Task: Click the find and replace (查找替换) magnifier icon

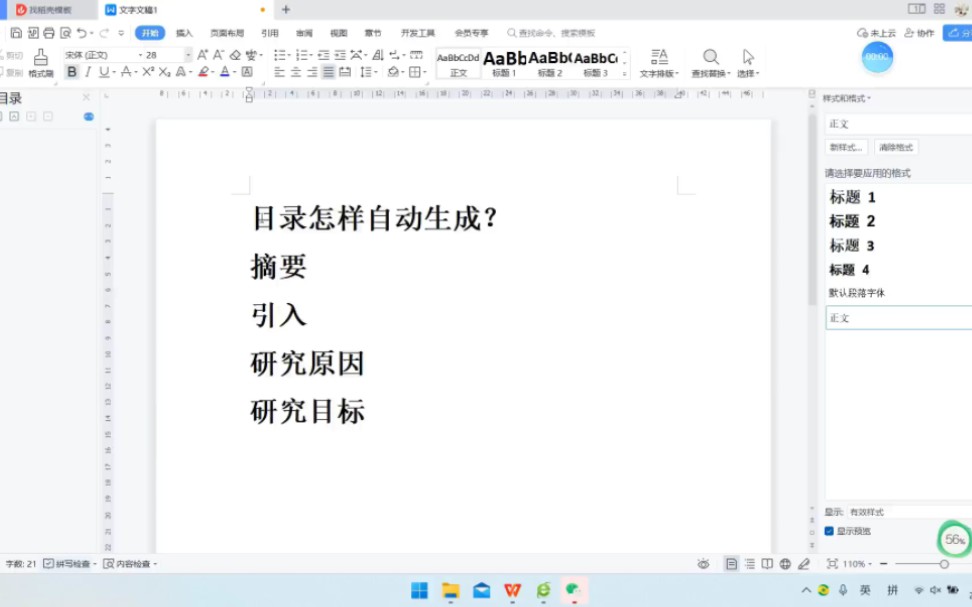Action: [x=710, y=57]
